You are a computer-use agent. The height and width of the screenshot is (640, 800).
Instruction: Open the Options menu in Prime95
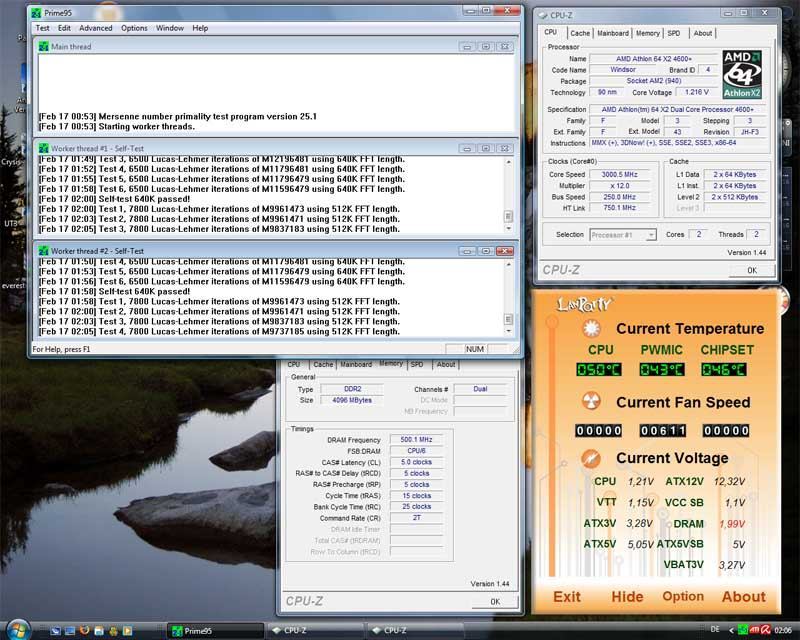pos(134,28)
